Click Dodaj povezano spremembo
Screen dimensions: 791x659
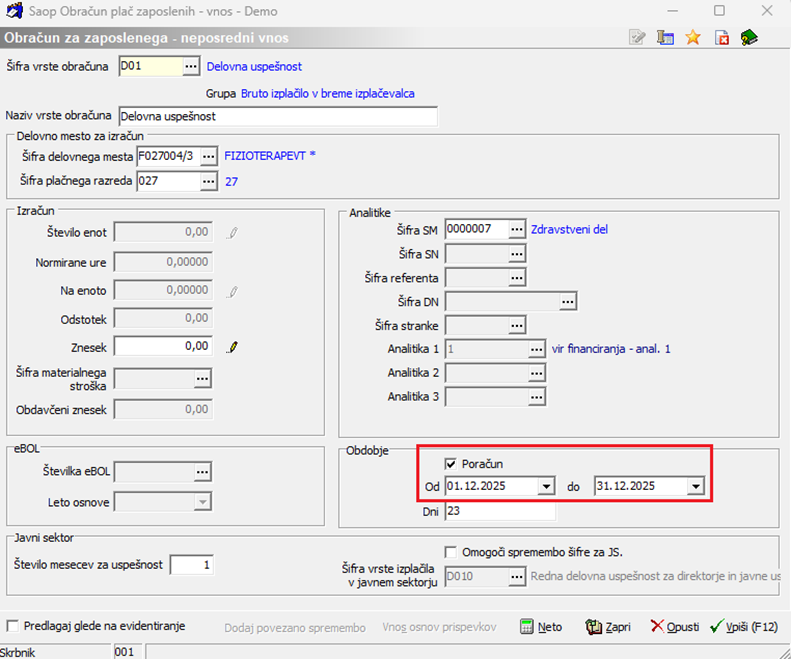295,628
